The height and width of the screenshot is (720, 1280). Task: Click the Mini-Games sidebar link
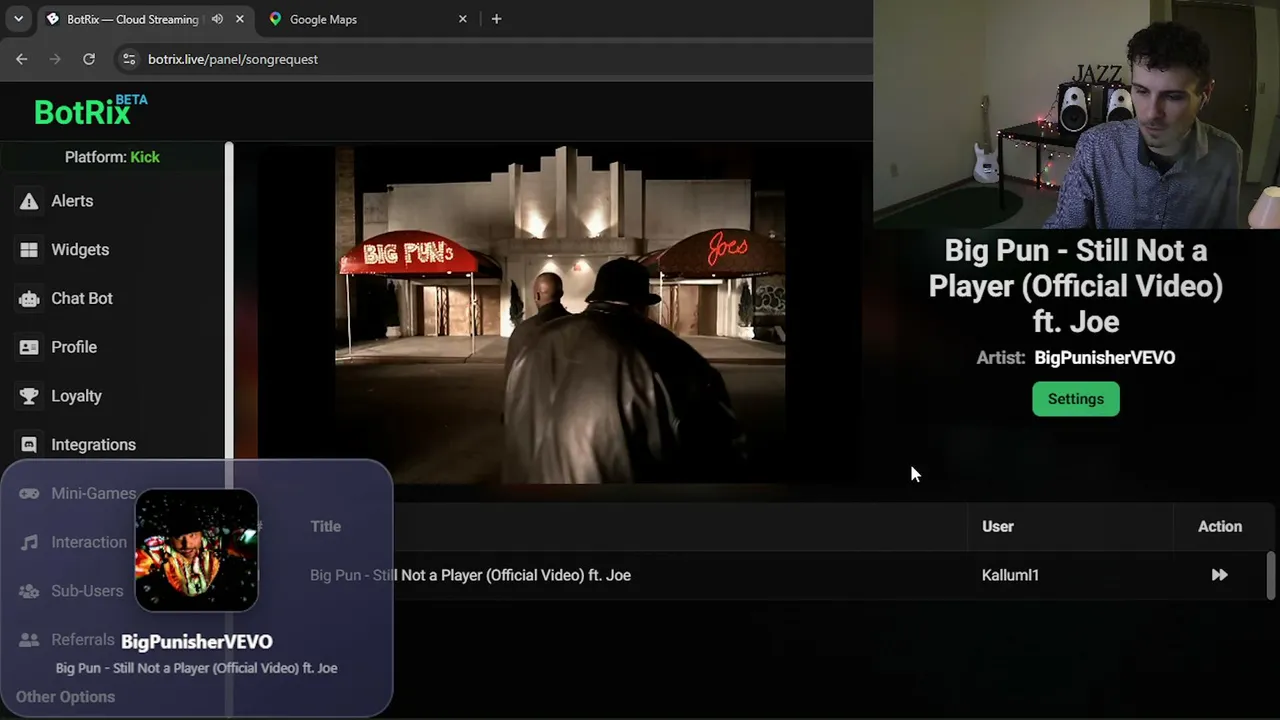(93, 493)
